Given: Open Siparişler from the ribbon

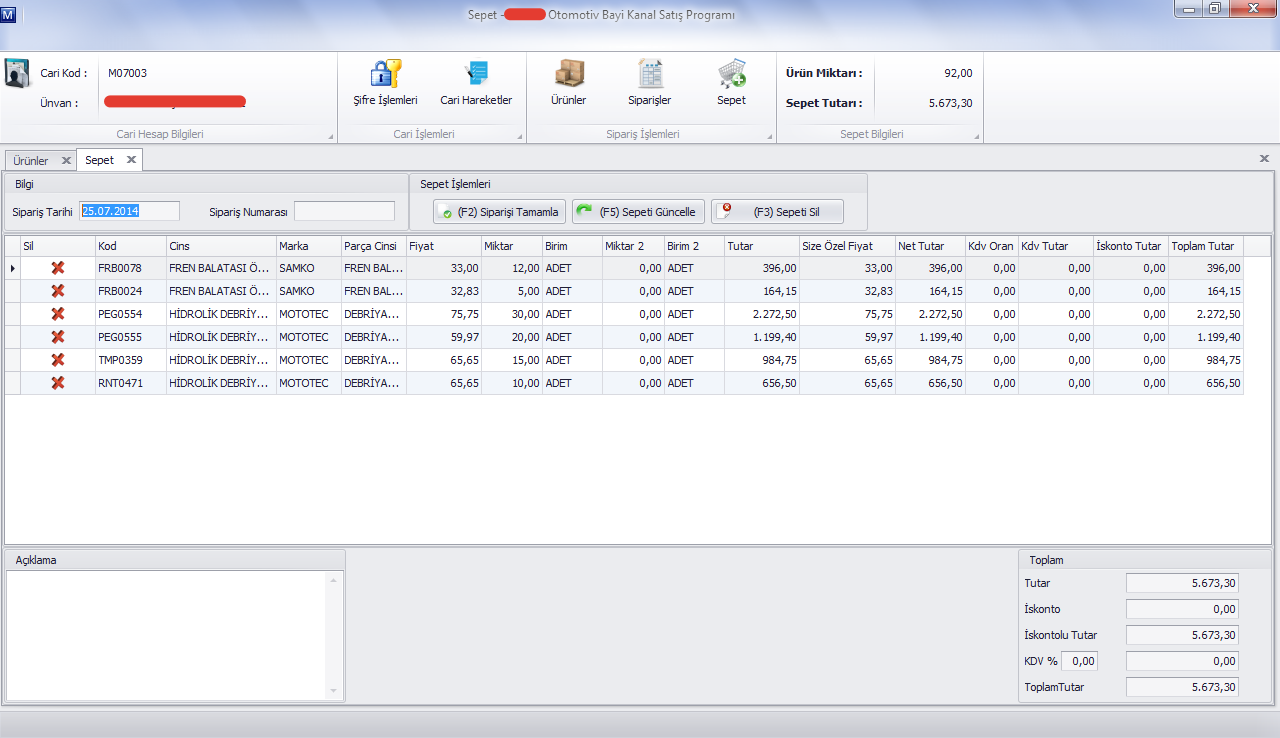Looking at the screenshot, I should click(650, 74).
